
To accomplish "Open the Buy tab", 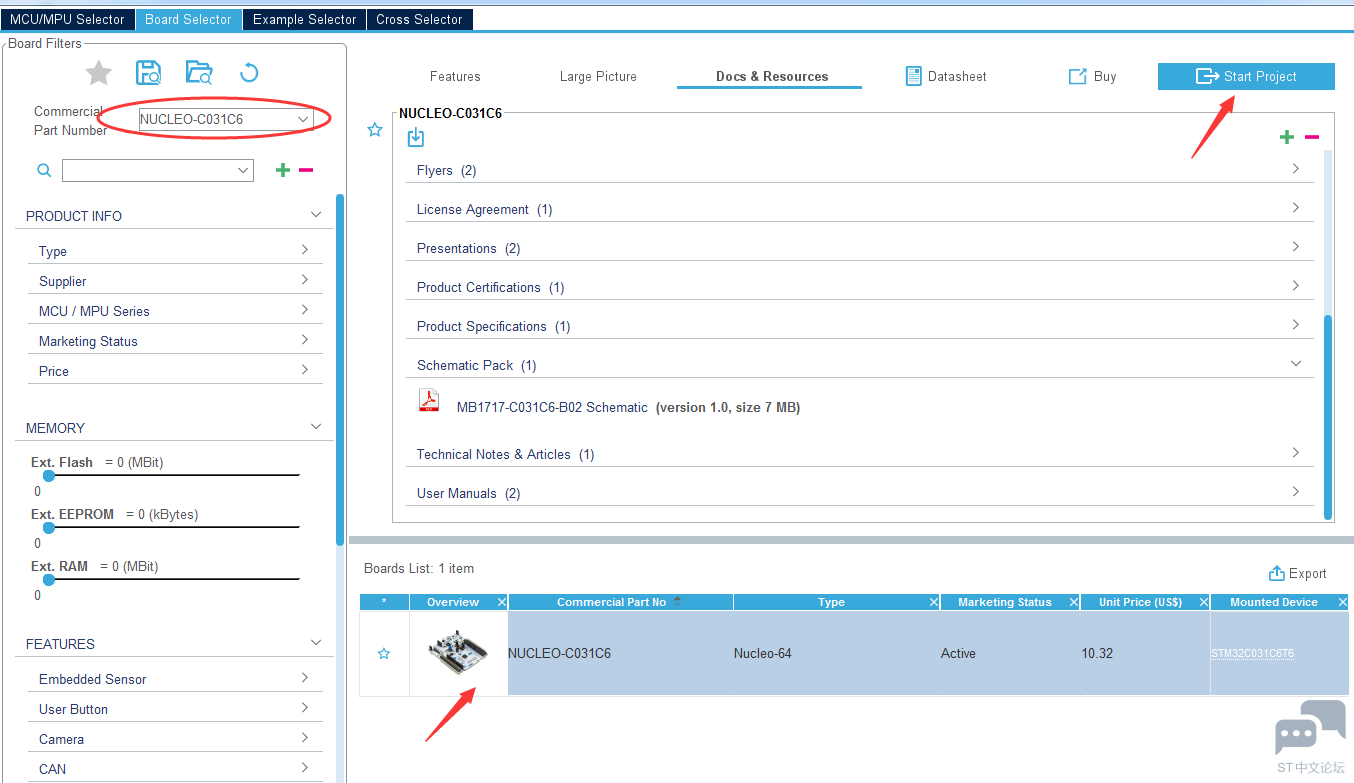I will click(x=1092, y=76).
